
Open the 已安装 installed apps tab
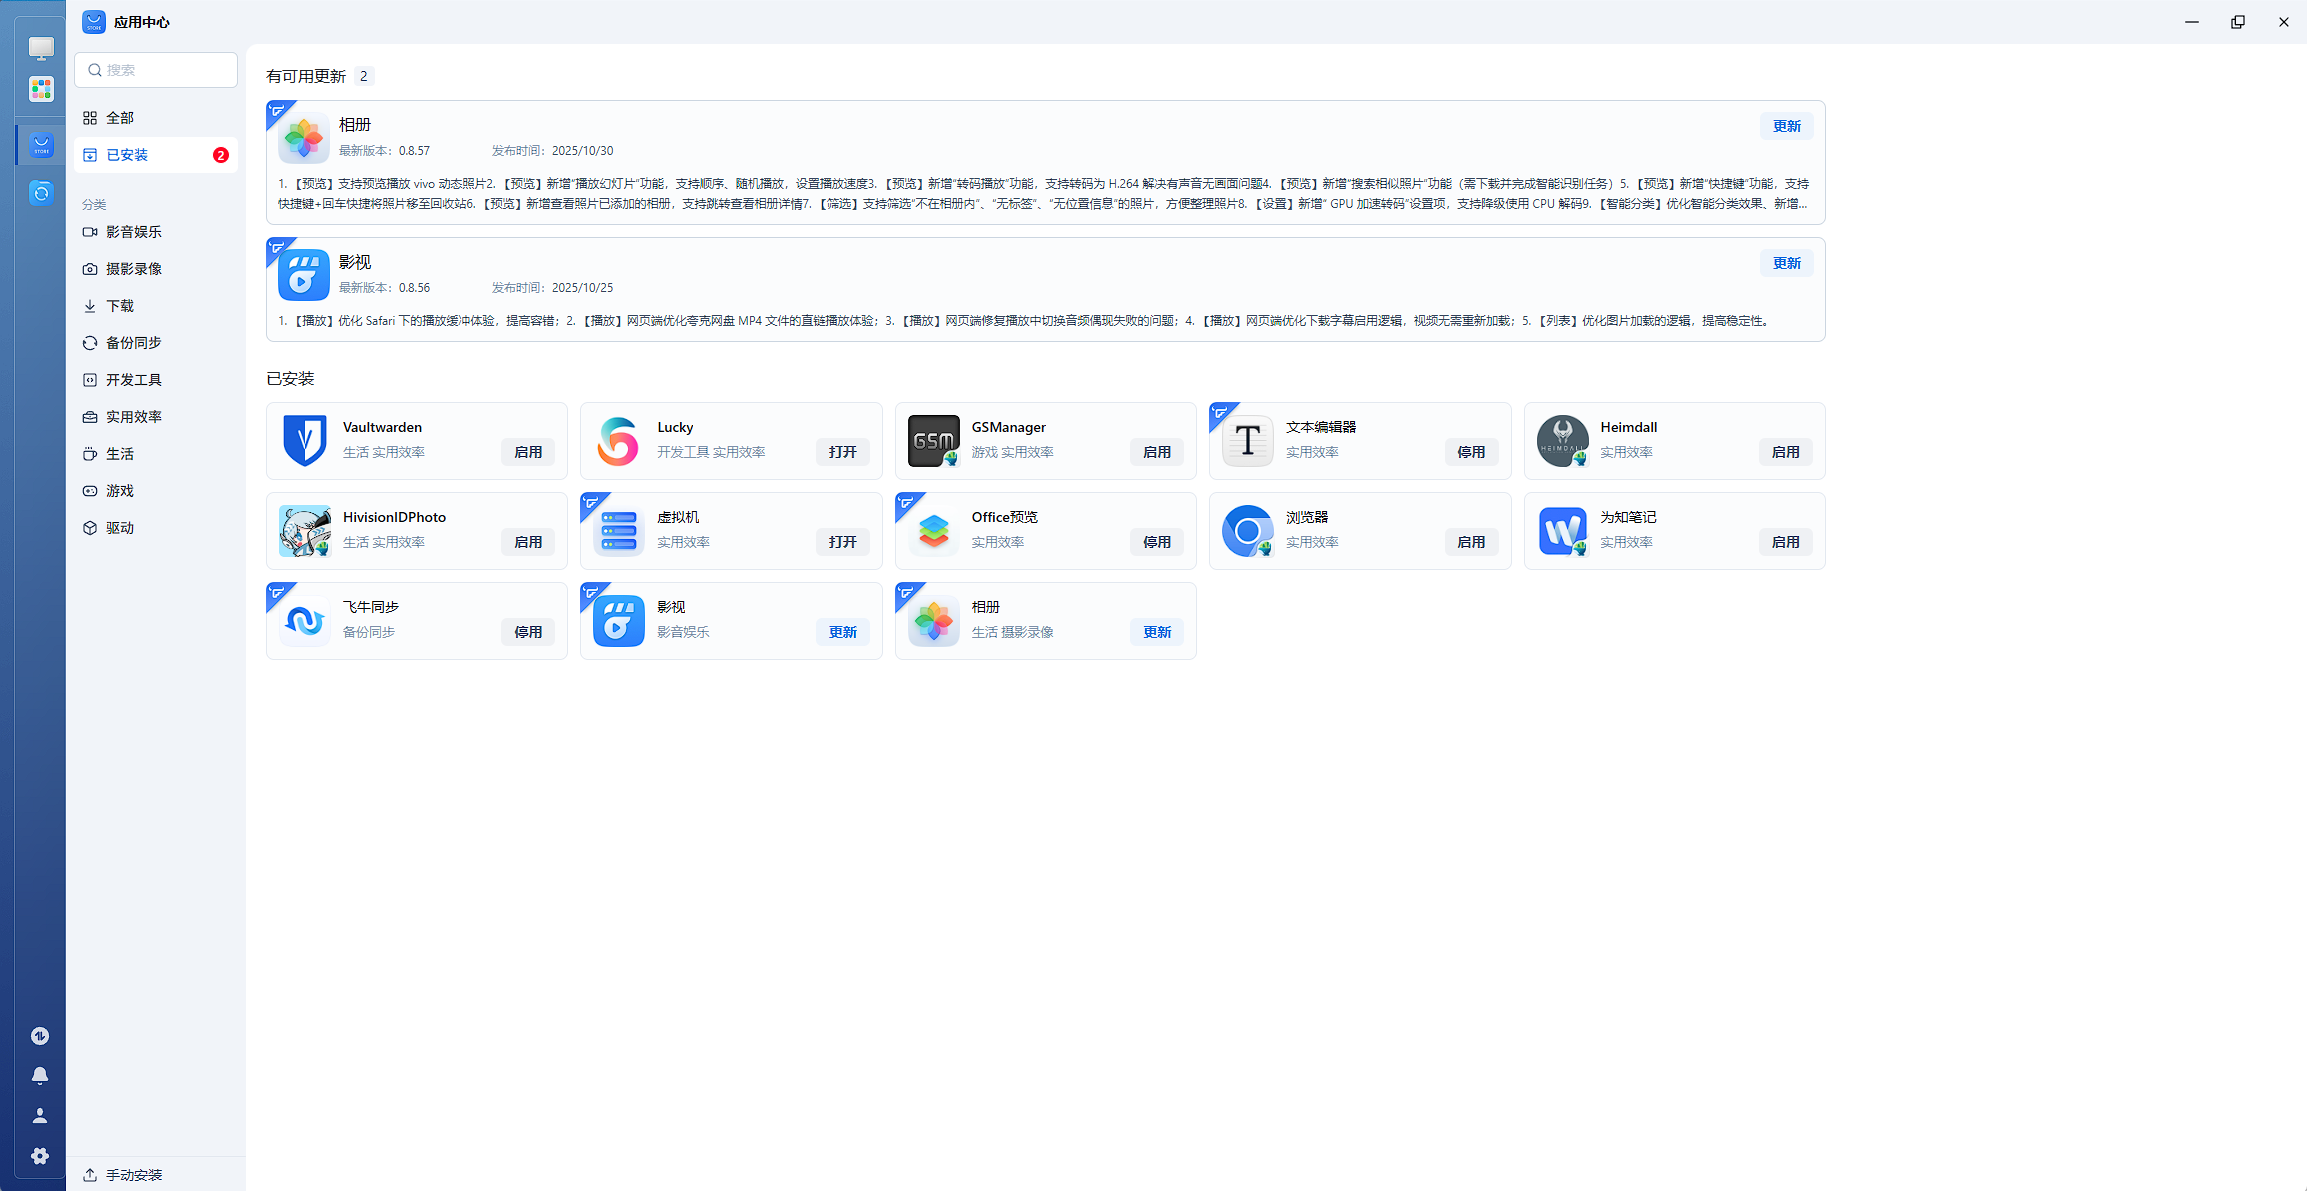127,155
